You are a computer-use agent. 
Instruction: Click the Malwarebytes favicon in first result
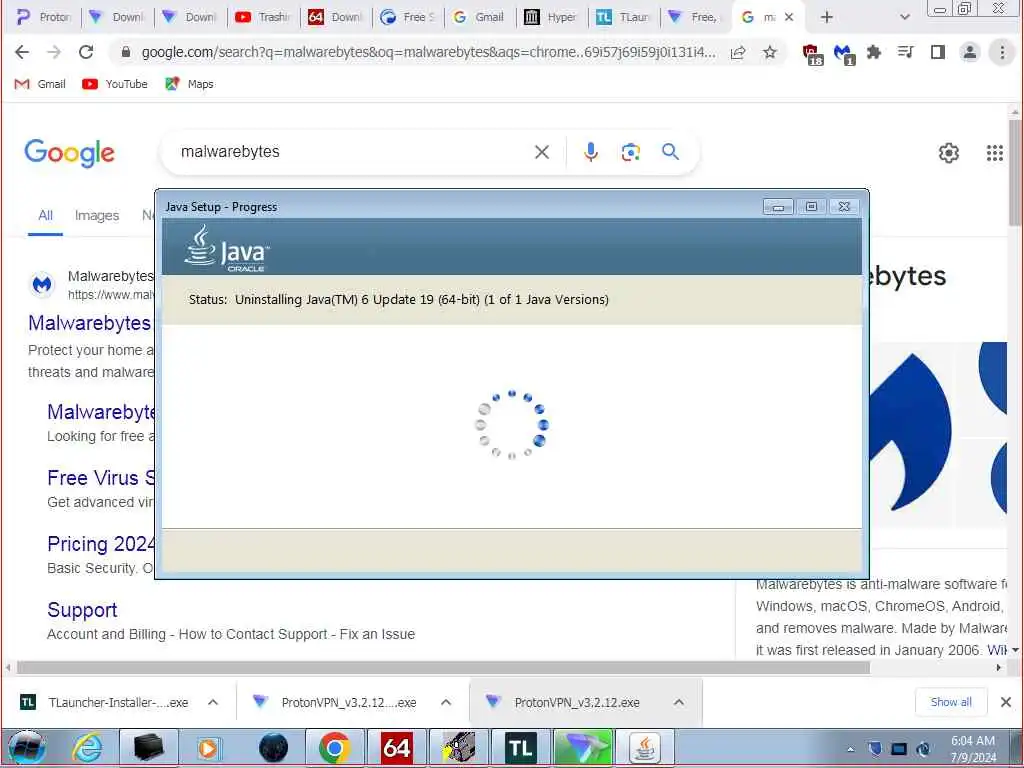click(42, 285)
